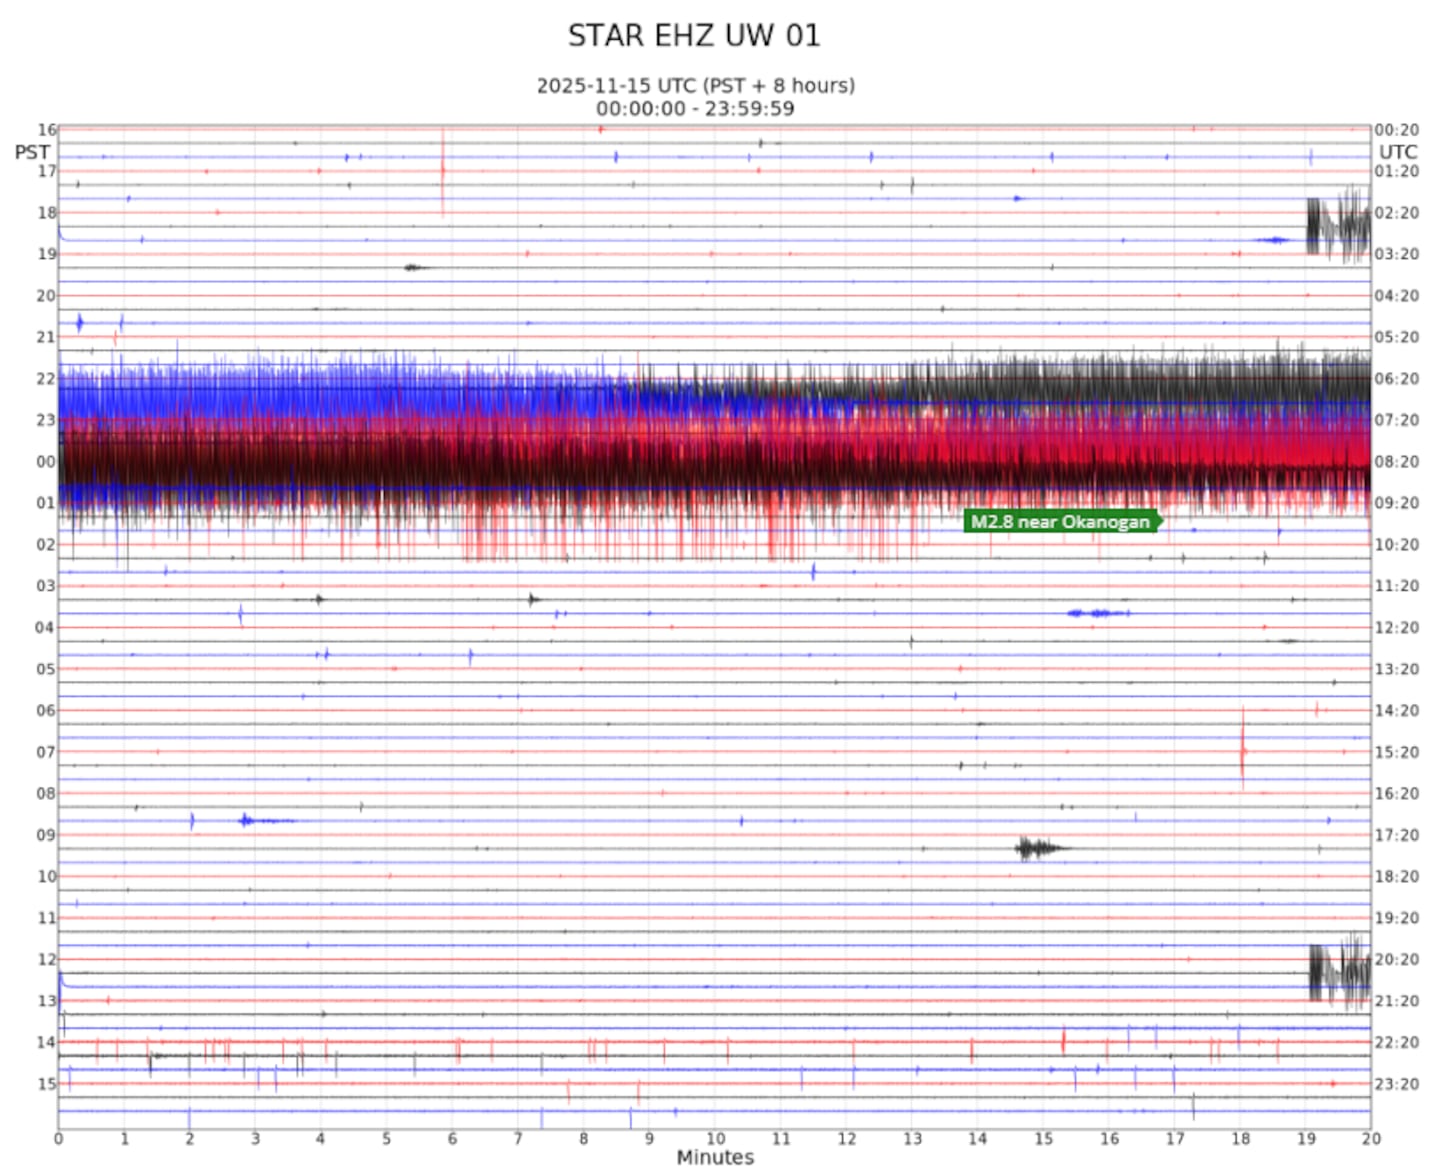Viewport: 1440px width, 1172px height.
Task: Click the 10:20 UTC time label
Action: click(1396, 545)
